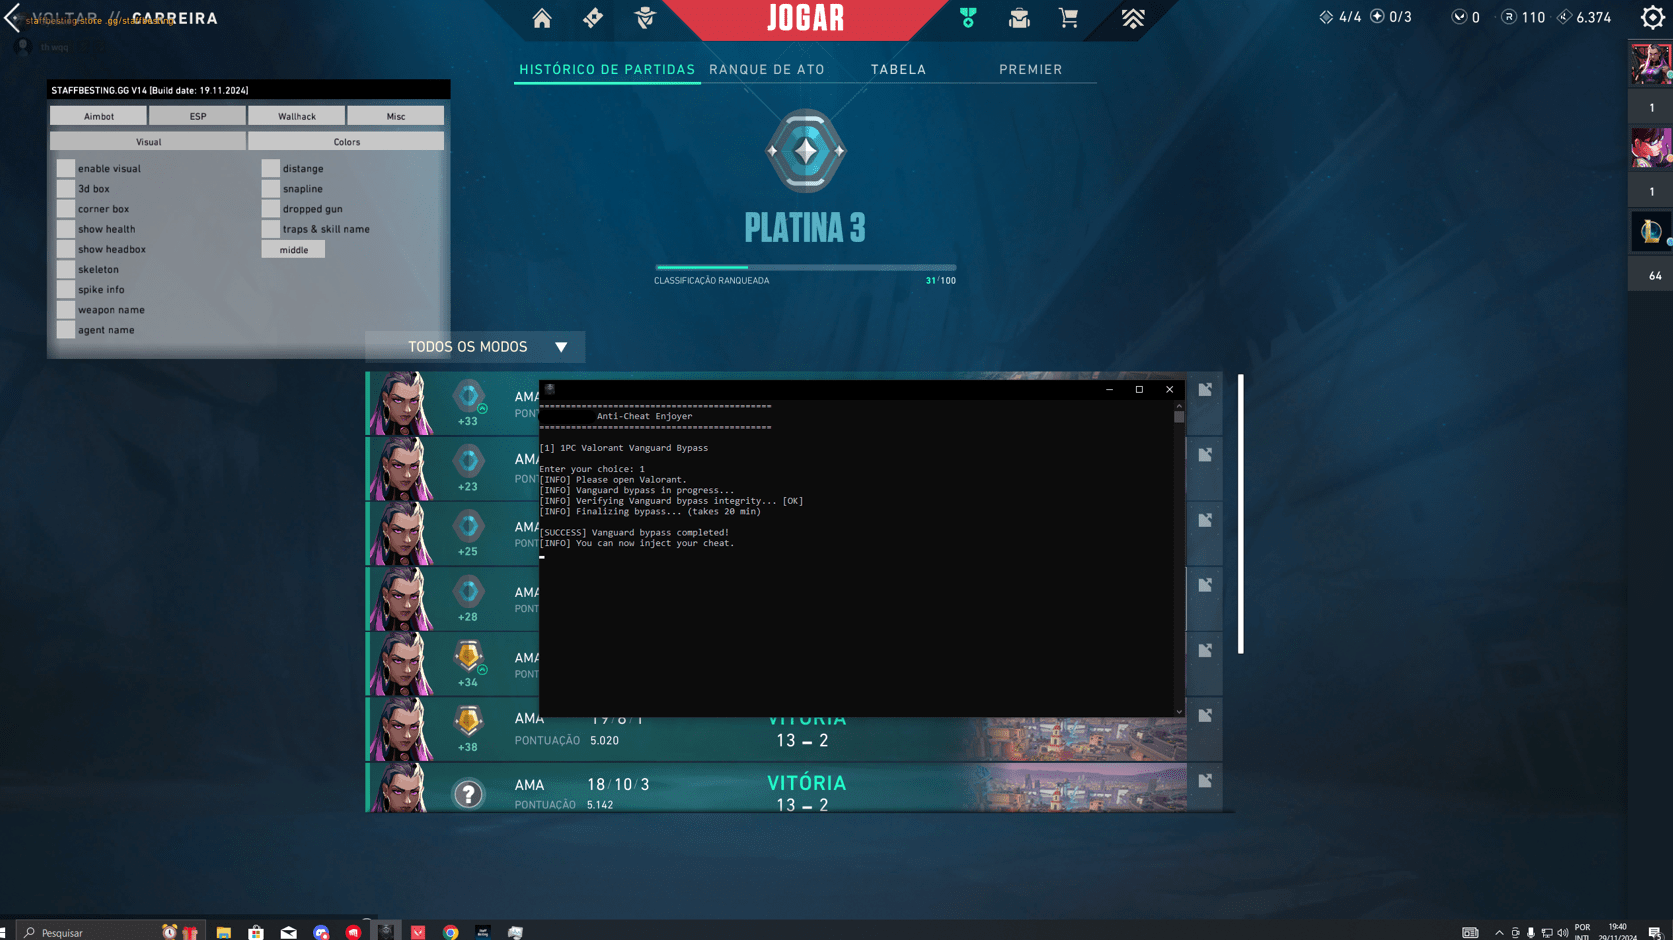Viewport: 1673px width, 940px height.
Task: Tick the 'dropped gun' checkbox
Action: coord(271,208)
